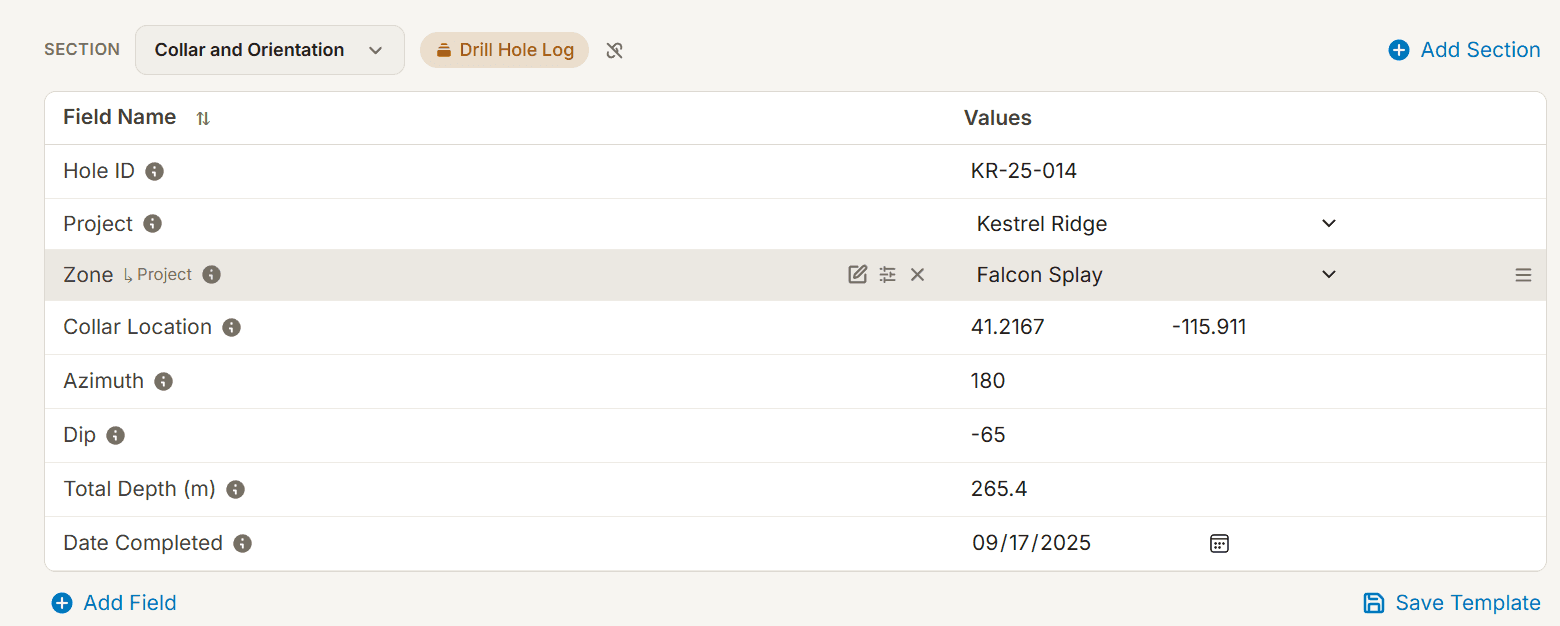
Task: Show info for Project field
Action: (152, 224)
